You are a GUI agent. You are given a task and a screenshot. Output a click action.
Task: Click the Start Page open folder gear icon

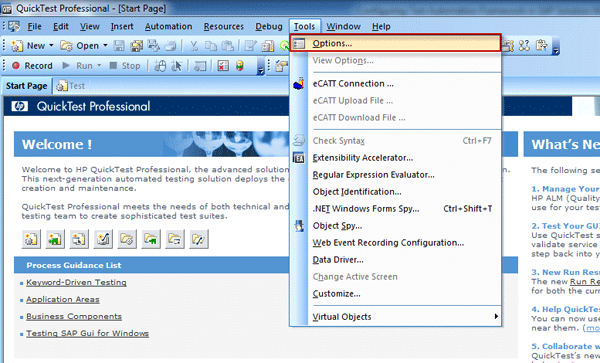pyautogui.click(x=127, y=239)
